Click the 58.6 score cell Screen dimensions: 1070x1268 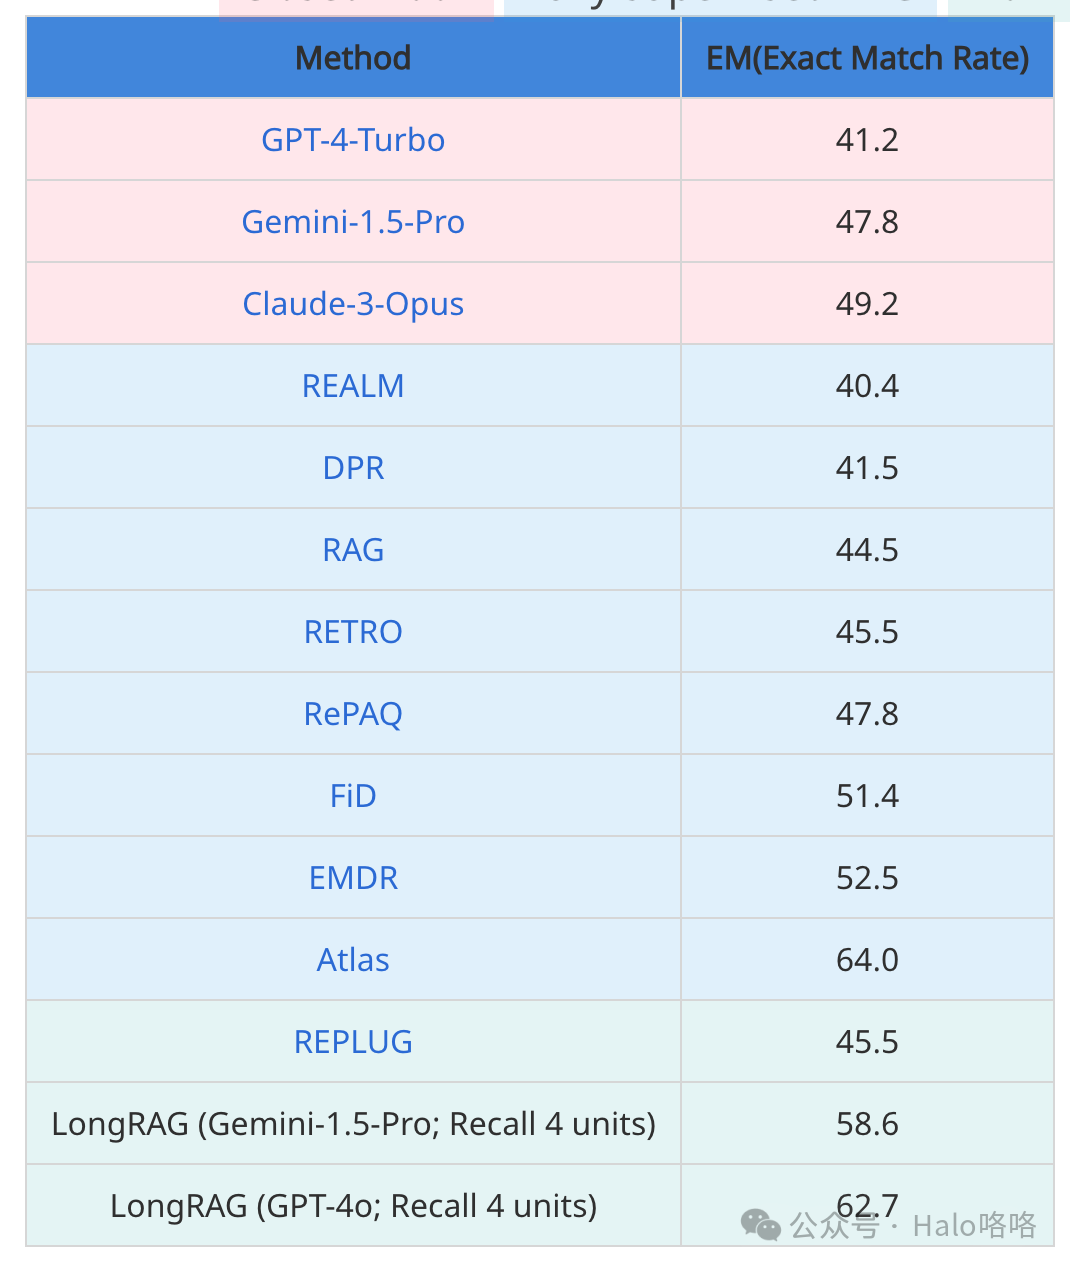(867, 1124)
